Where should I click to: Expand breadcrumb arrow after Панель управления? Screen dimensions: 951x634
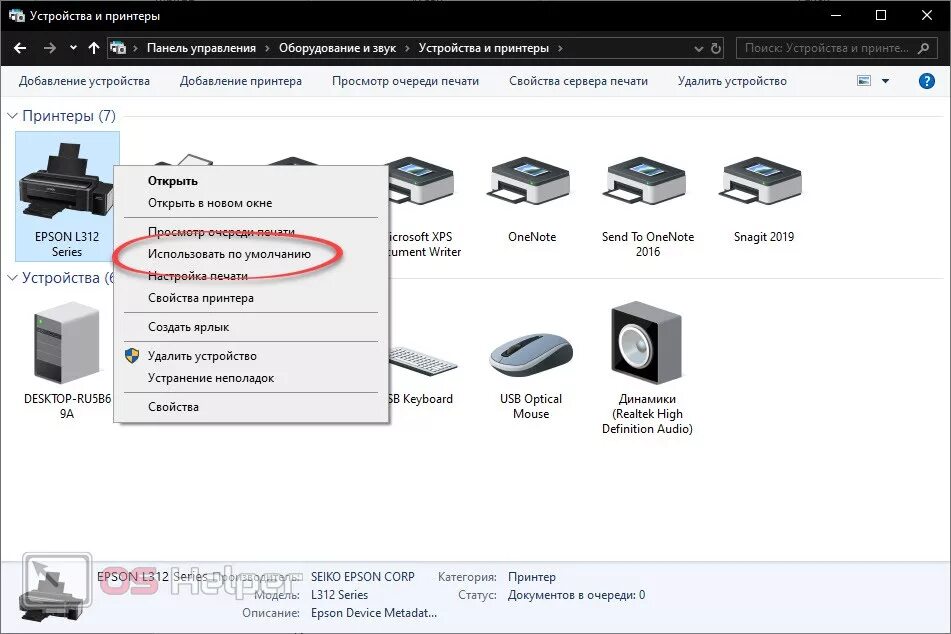tap(267, 48)
